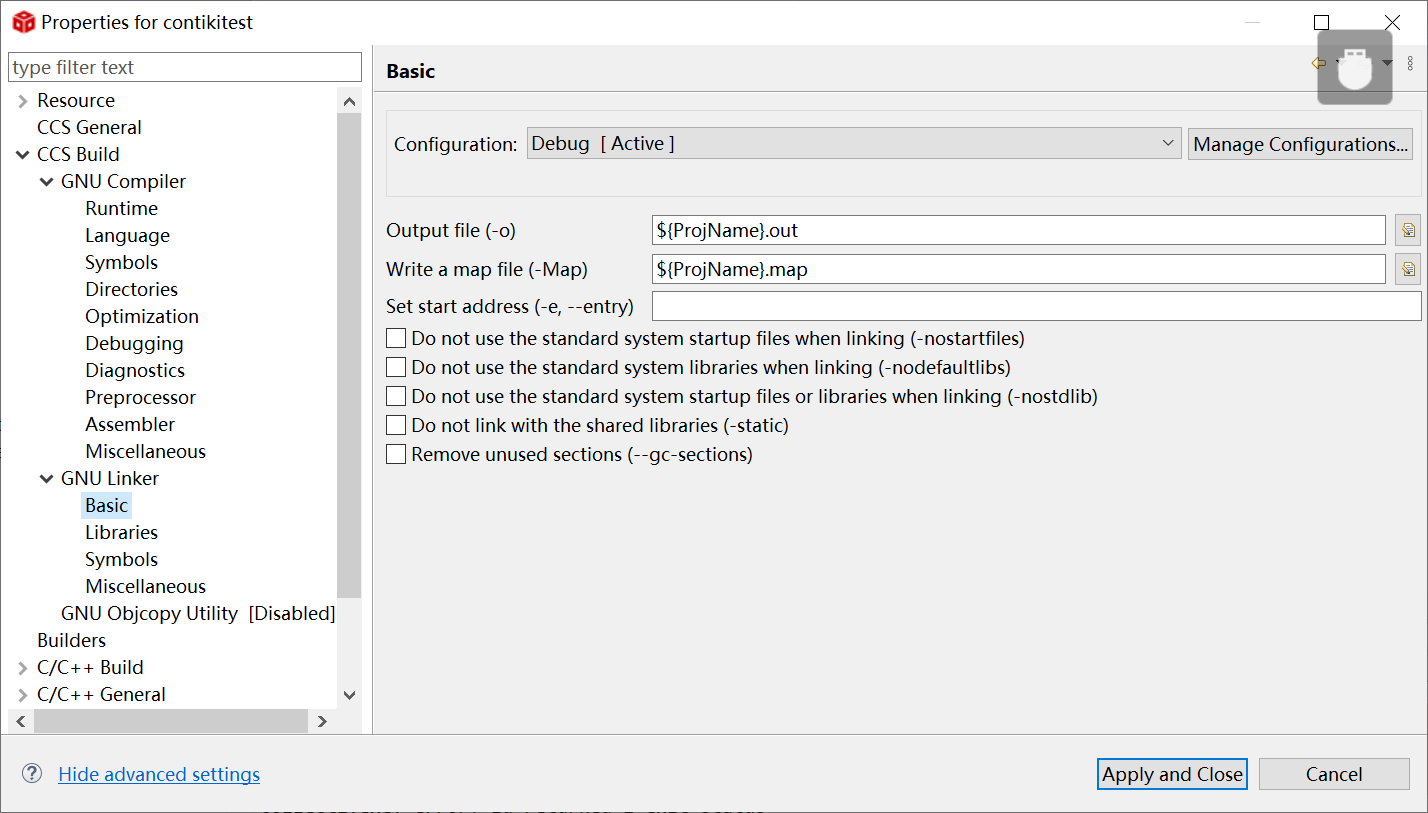Click the red CCS cube title icon
Screen dimensions: 1428x813
pos(23,22)
